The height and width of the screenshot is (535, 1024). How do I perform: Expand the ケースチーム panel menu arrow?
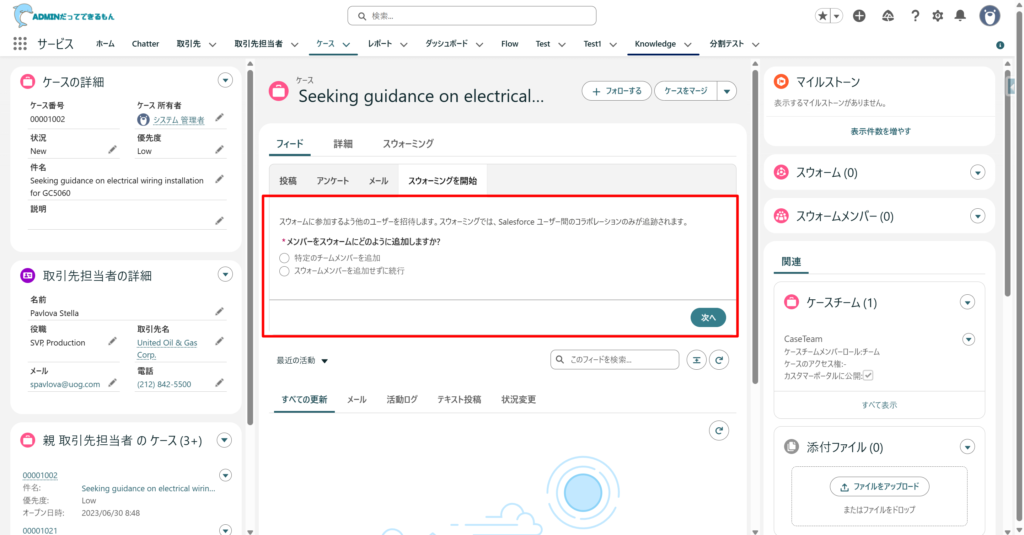tap(967, 302)
